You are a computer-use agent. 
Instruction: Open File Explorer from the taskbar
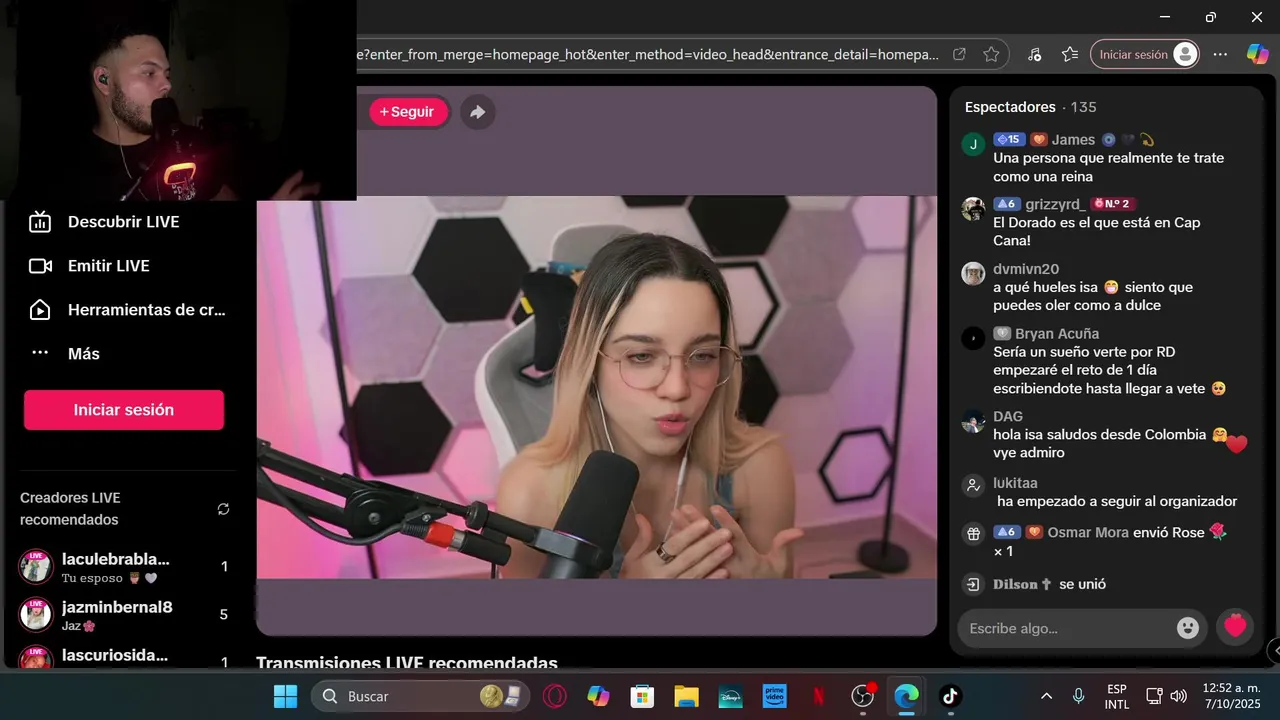pos(686,696)
